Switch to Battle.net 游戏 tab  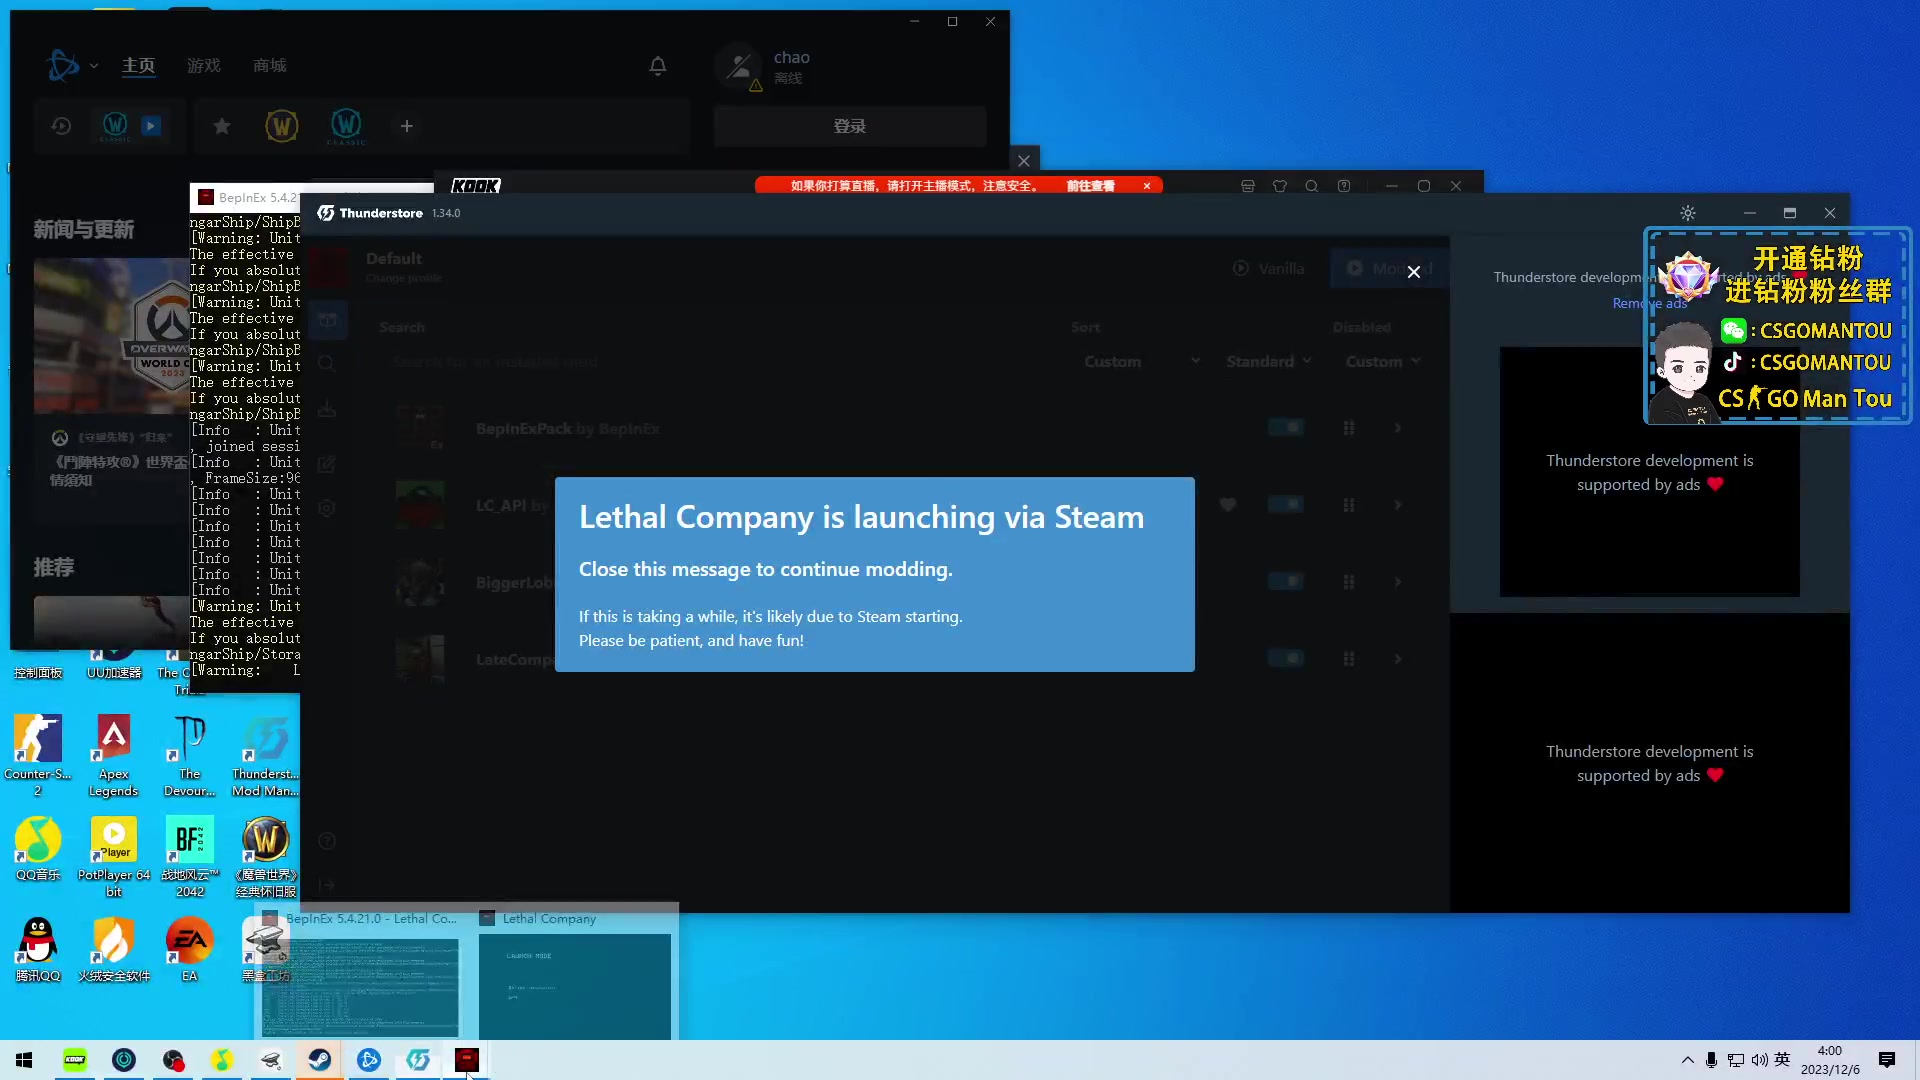[x=203, y=66]
